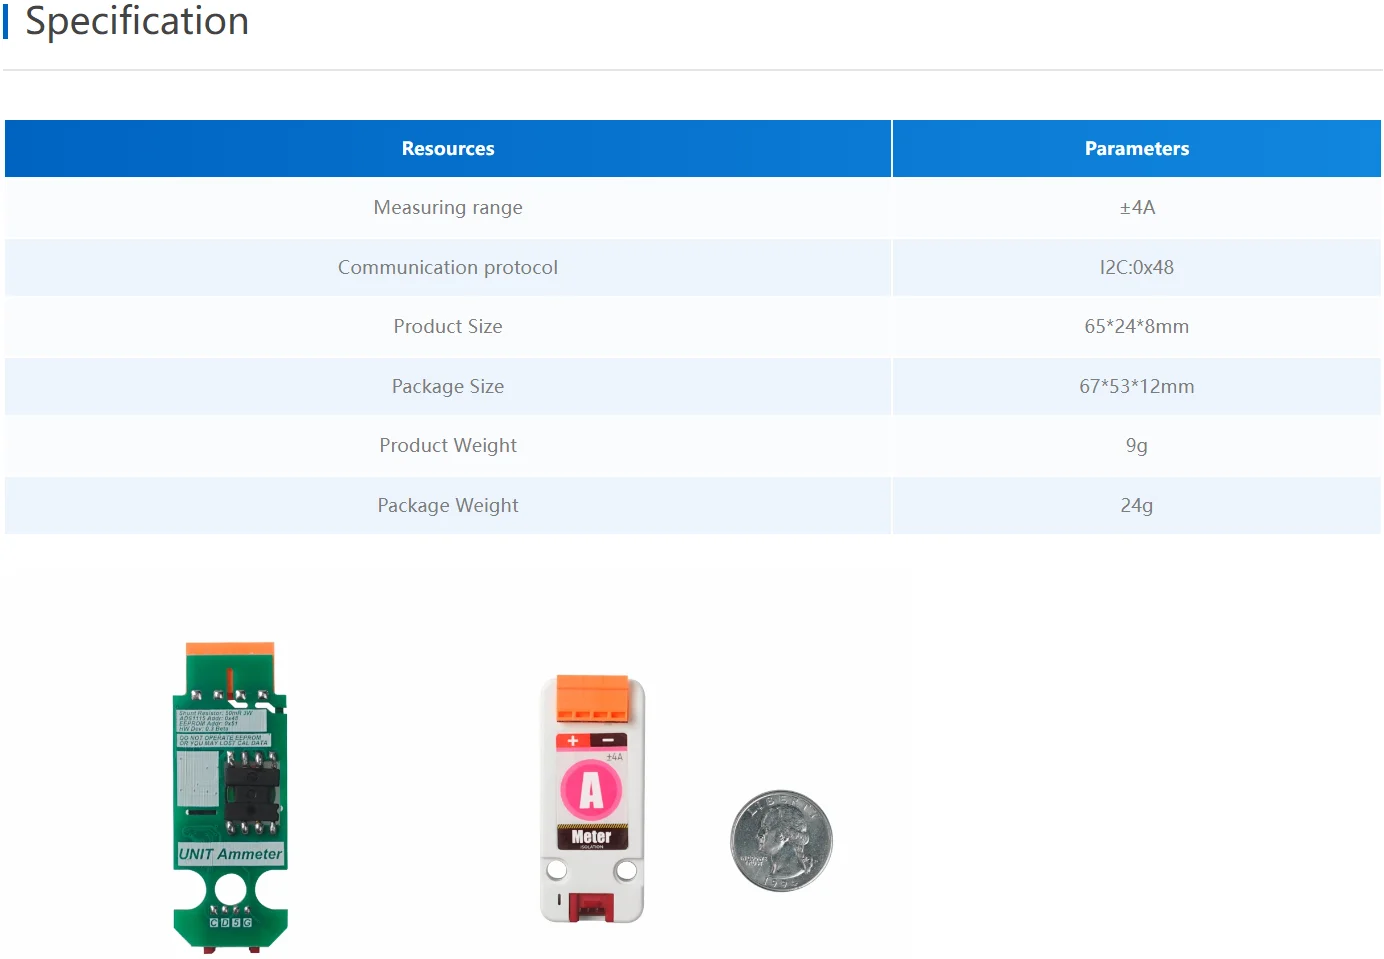This screenshot has width=1384, height=959.
Task: Select the Parameters column header
Action: click(x=1136, y=149)
